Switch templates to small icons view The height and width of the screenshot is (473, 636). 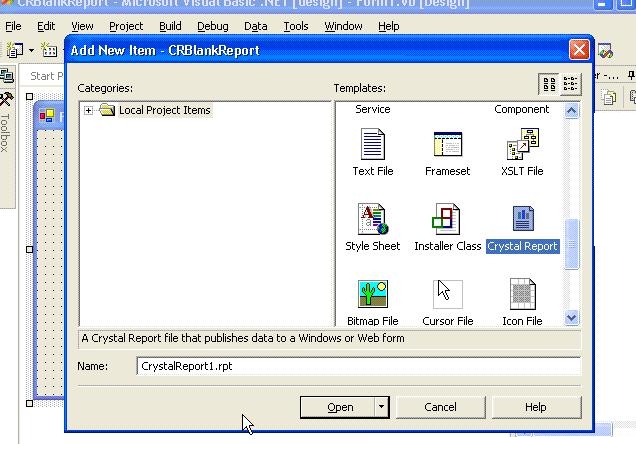tap(570, 84)
